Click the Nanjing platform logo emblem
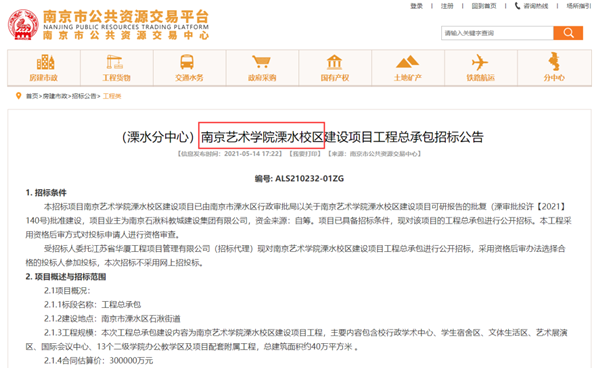 click(x=23, y=25)
